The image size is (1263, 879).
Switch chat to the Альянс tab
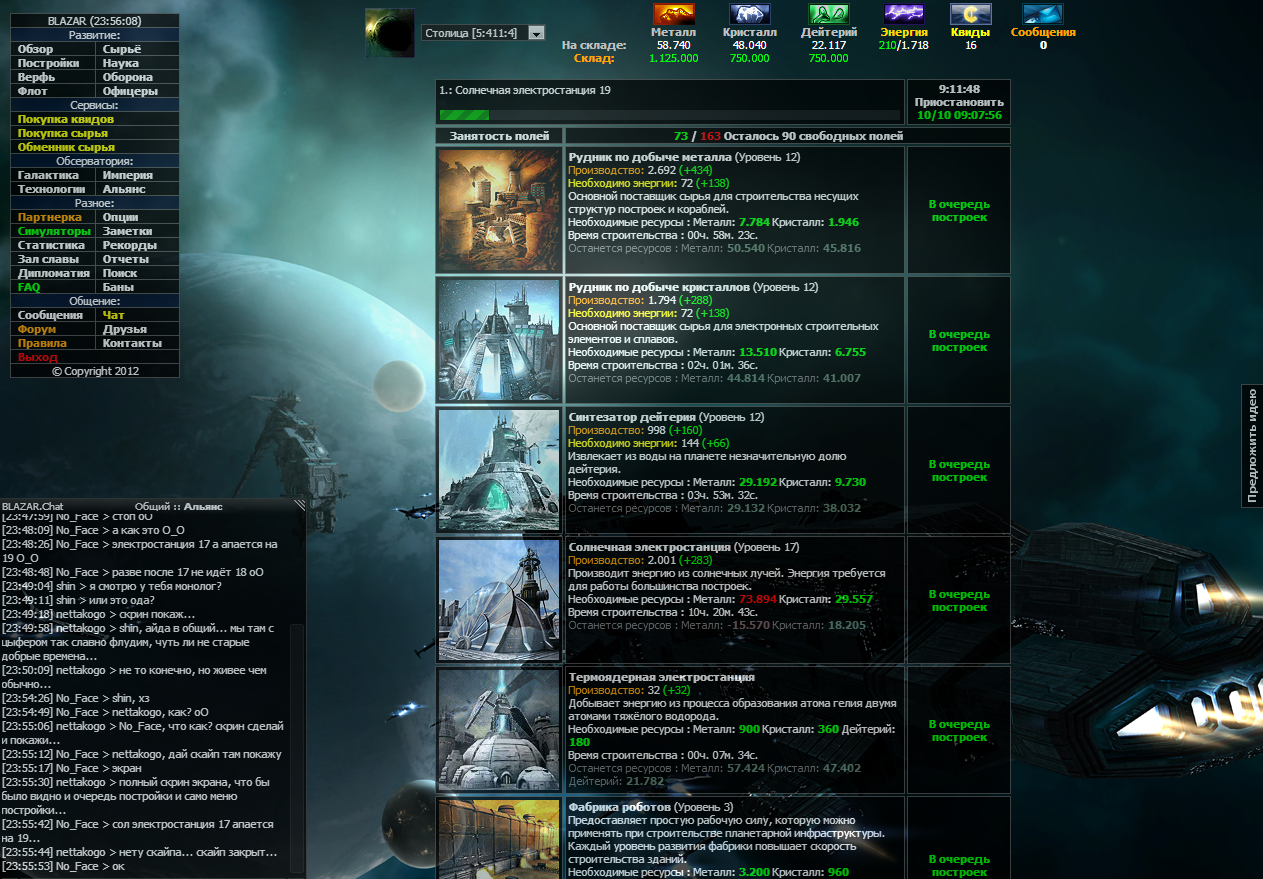(203, 506)
